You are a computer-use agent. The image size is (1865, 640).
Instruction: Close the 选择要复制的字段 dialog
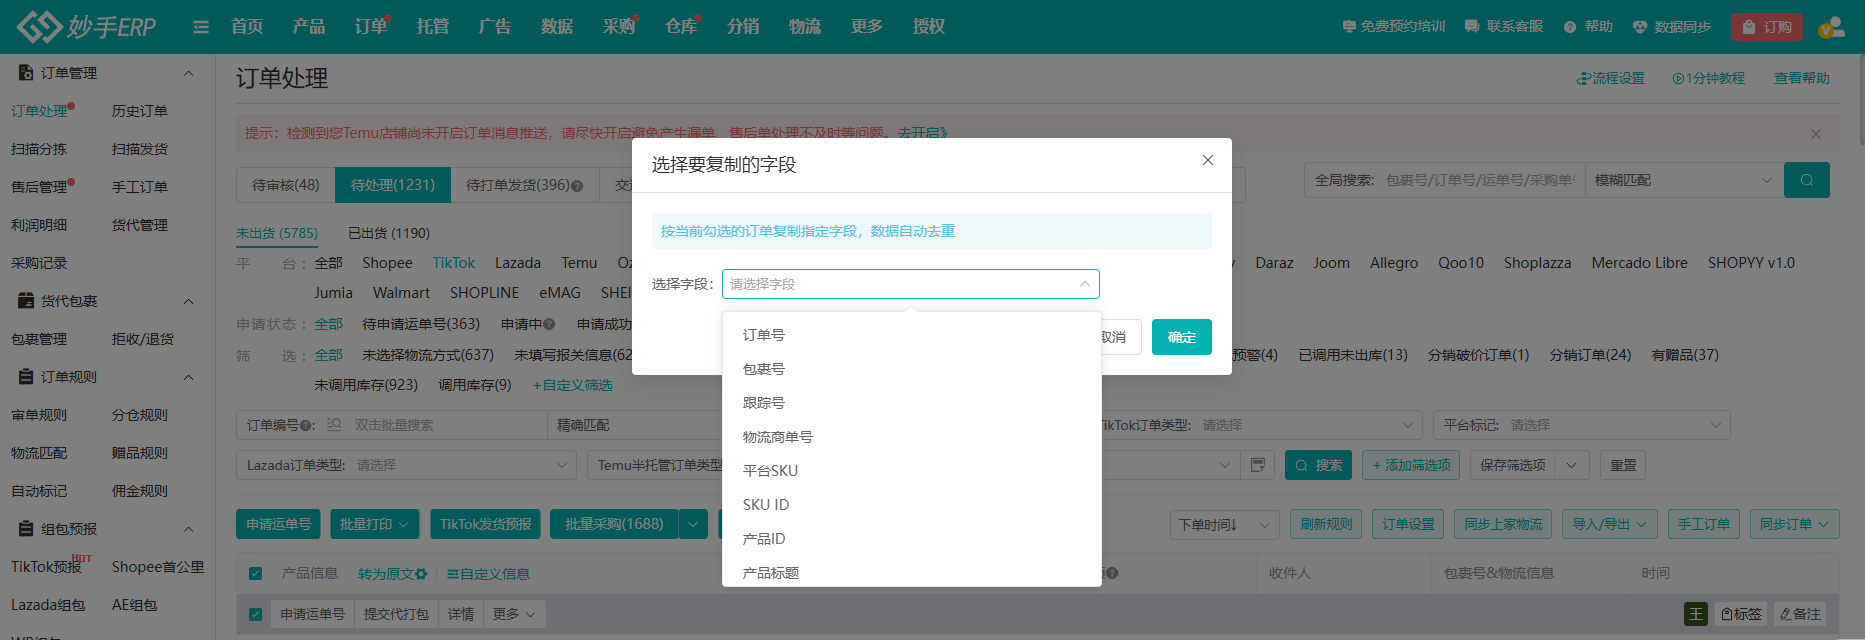point(1207,160)
